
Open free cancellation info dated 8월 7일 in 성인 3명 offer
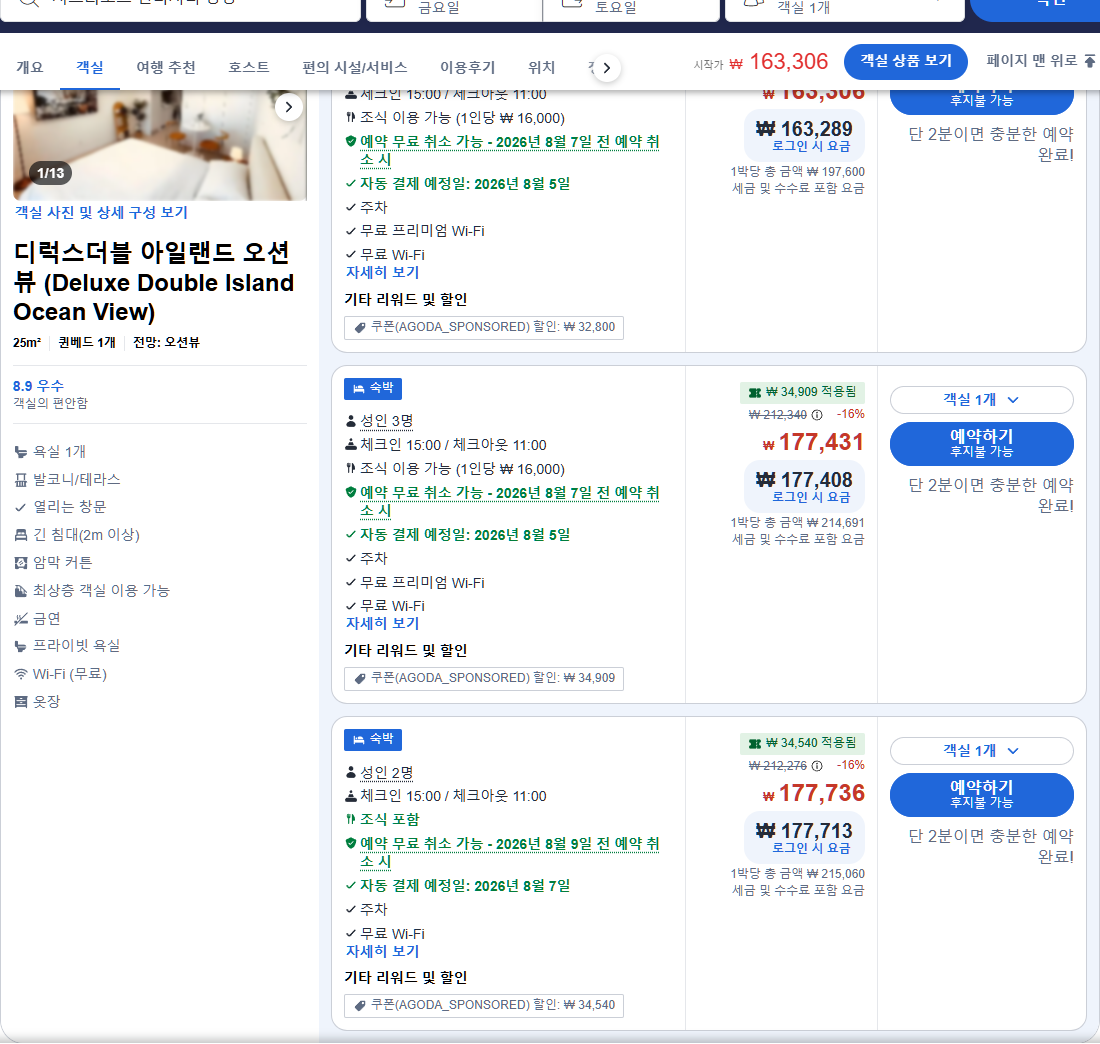[x=509, y=502]
